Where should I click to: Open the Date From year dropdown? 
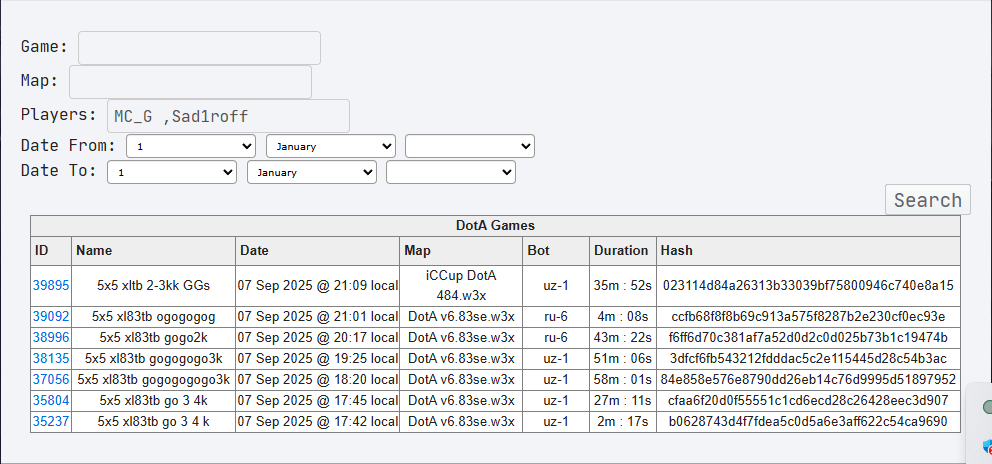470,146
